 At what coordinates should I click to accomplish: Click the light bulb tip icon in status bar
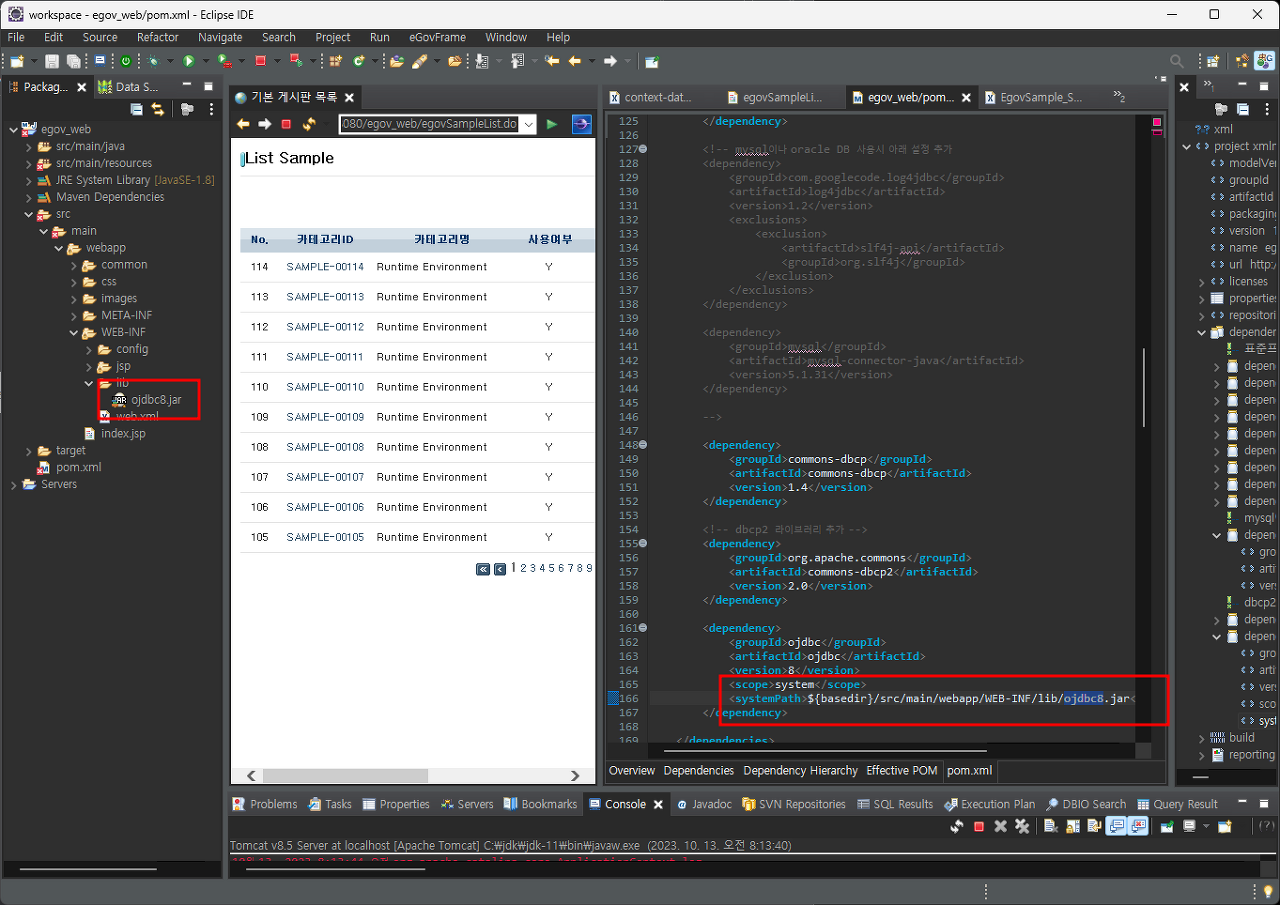tap(1268, 891)
